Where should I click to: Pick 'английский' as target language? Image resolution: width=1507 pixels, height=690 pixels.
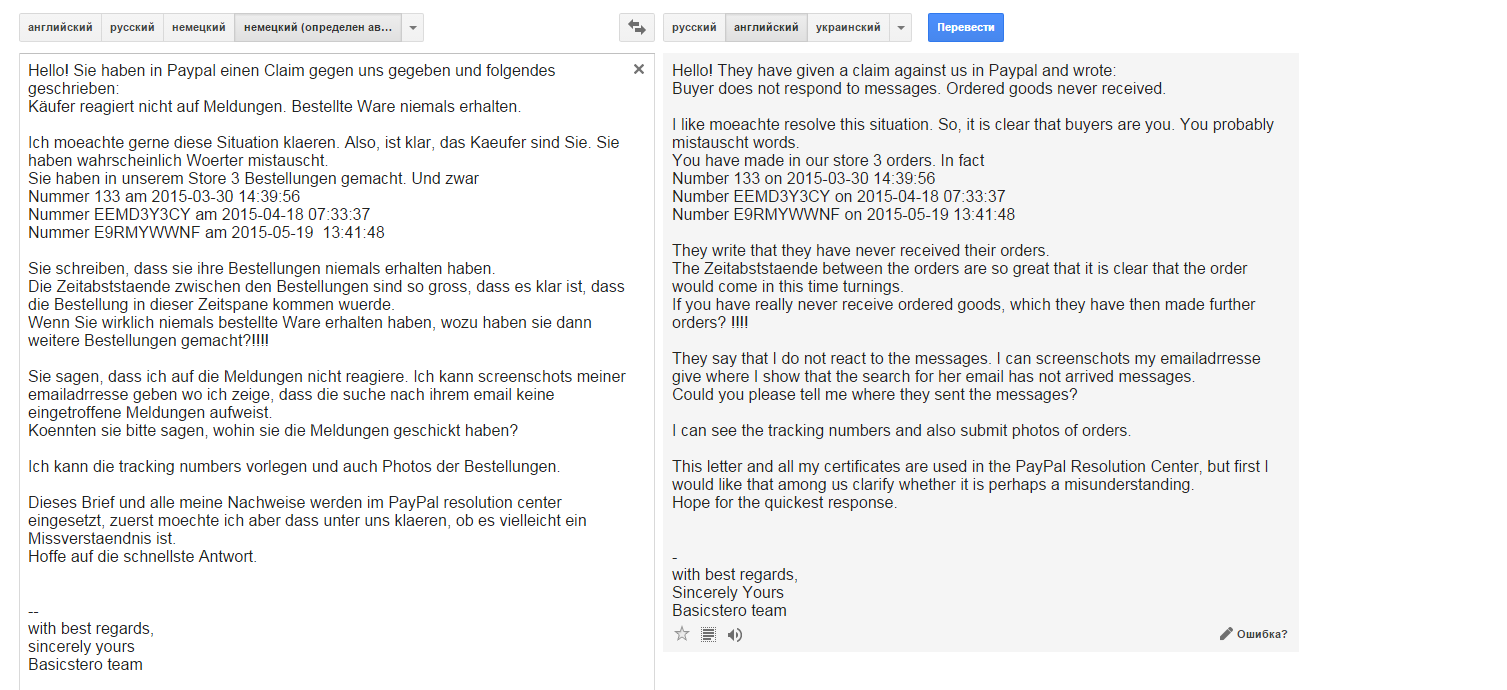(x=766, y=28)
